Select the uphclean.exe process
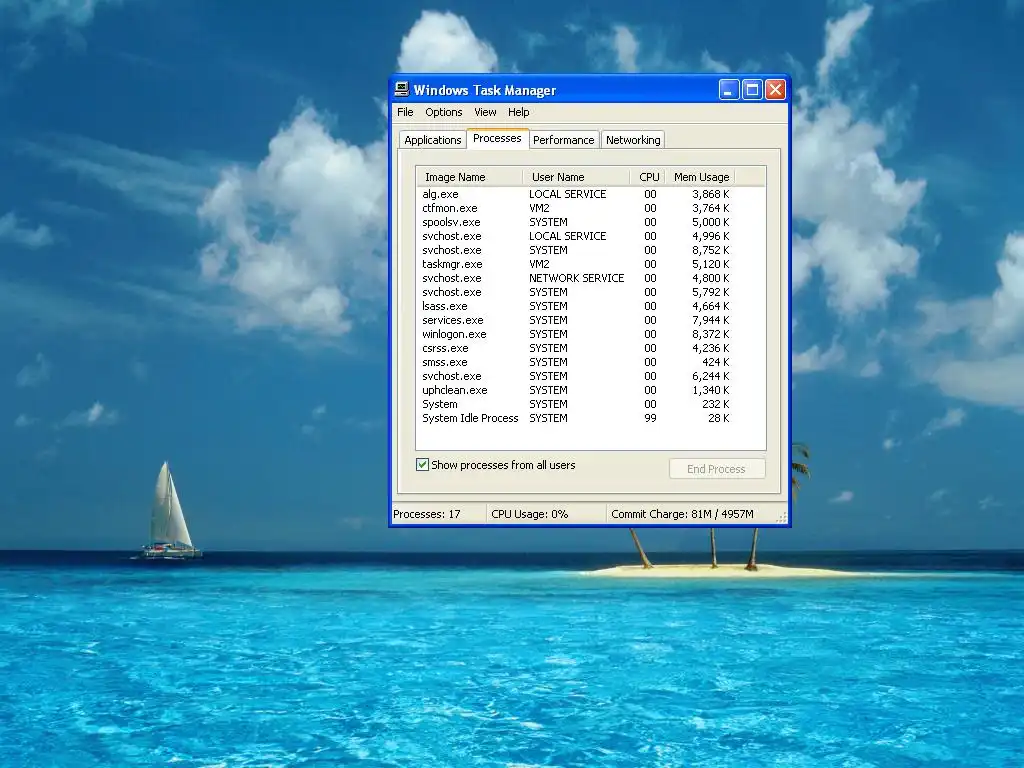 pyautogui.click(x=590, y=391)
